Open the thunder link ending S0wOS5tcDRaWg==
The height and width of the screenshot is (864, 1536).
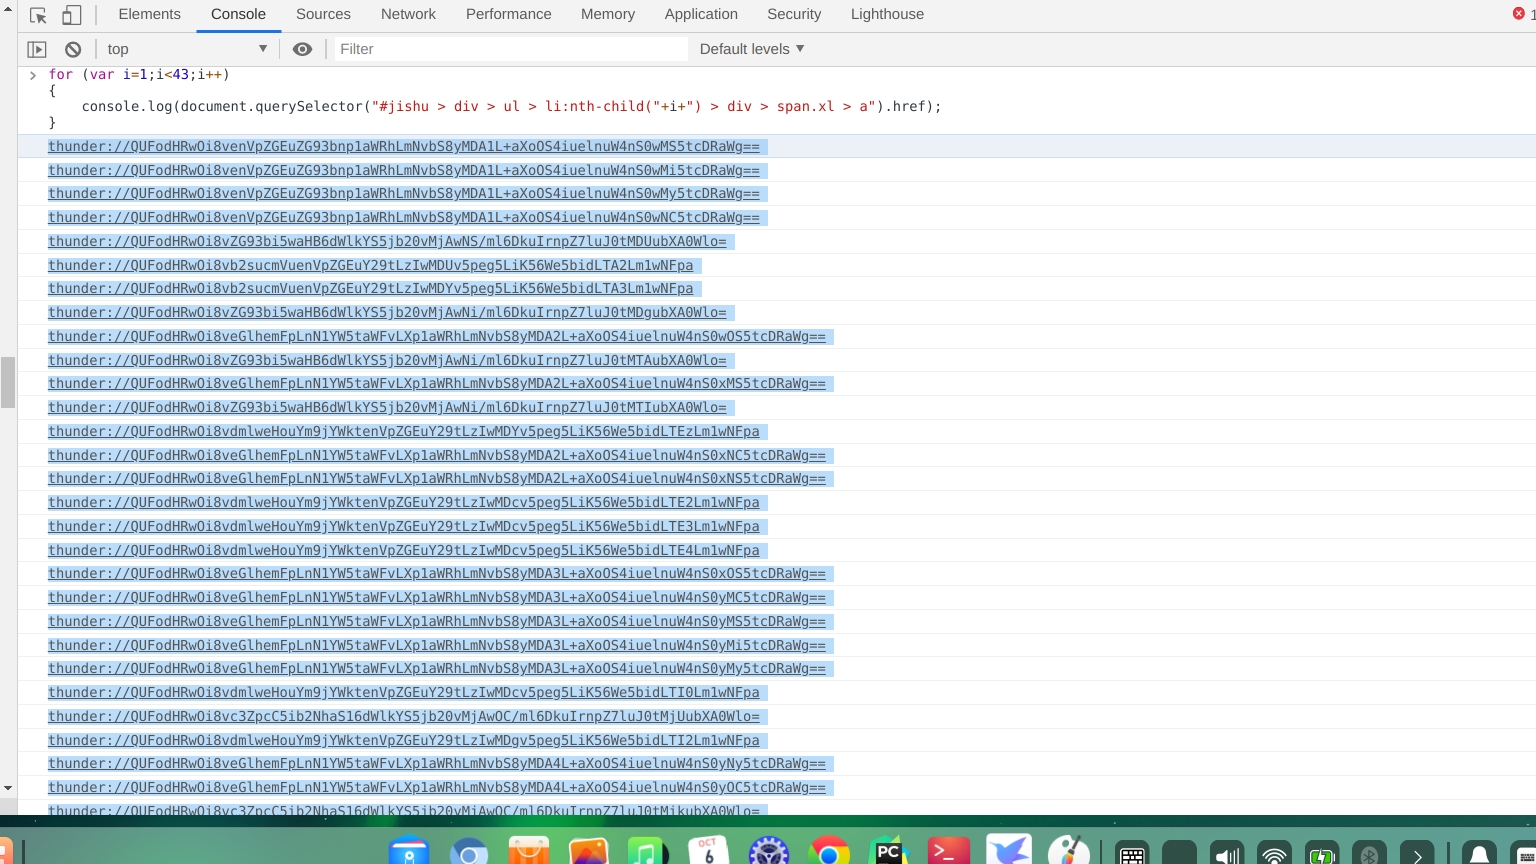(437, 337)
